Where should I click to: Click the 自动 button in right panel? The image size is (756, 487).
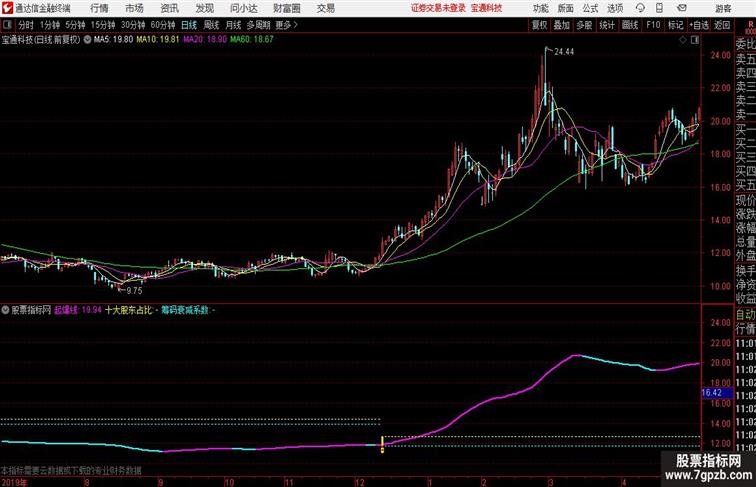[745, 315]
